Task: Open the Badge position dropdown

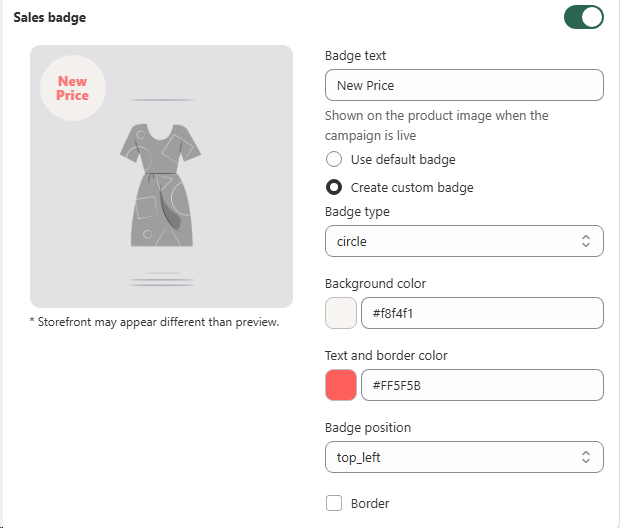Action: tap(464, 457)
